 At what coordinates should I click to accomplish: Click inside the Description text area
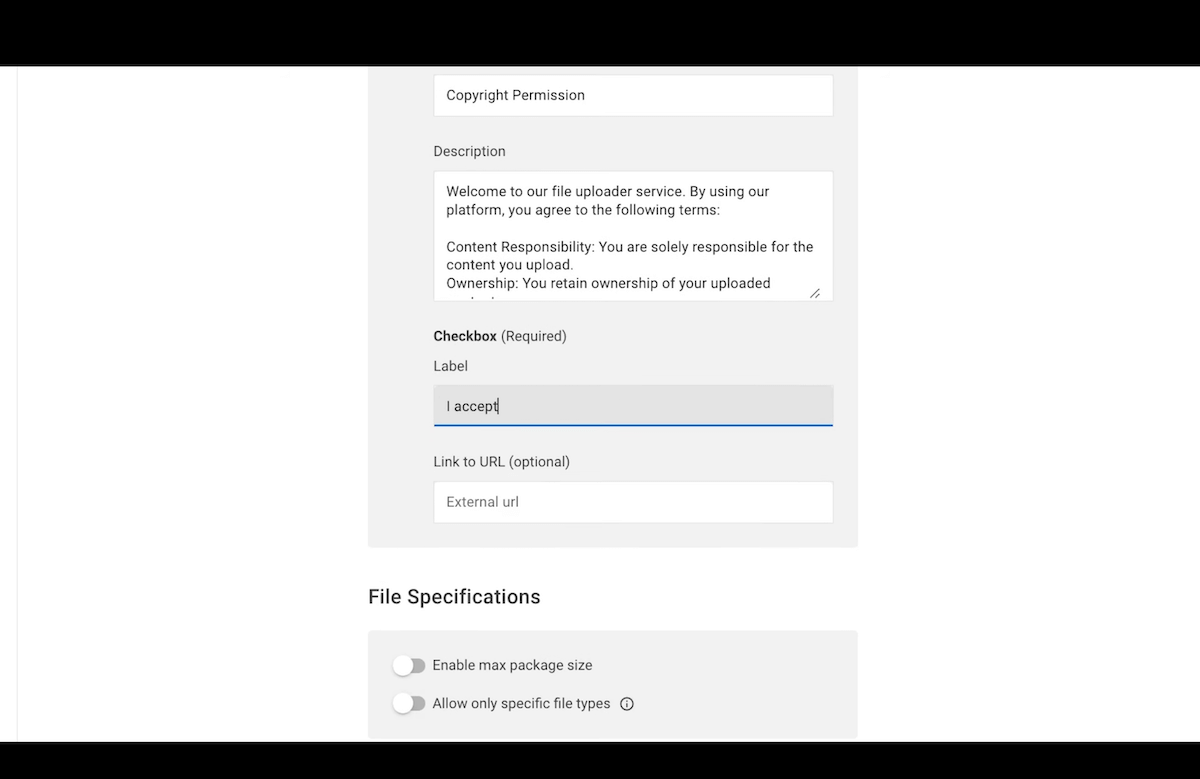point(633,236)
